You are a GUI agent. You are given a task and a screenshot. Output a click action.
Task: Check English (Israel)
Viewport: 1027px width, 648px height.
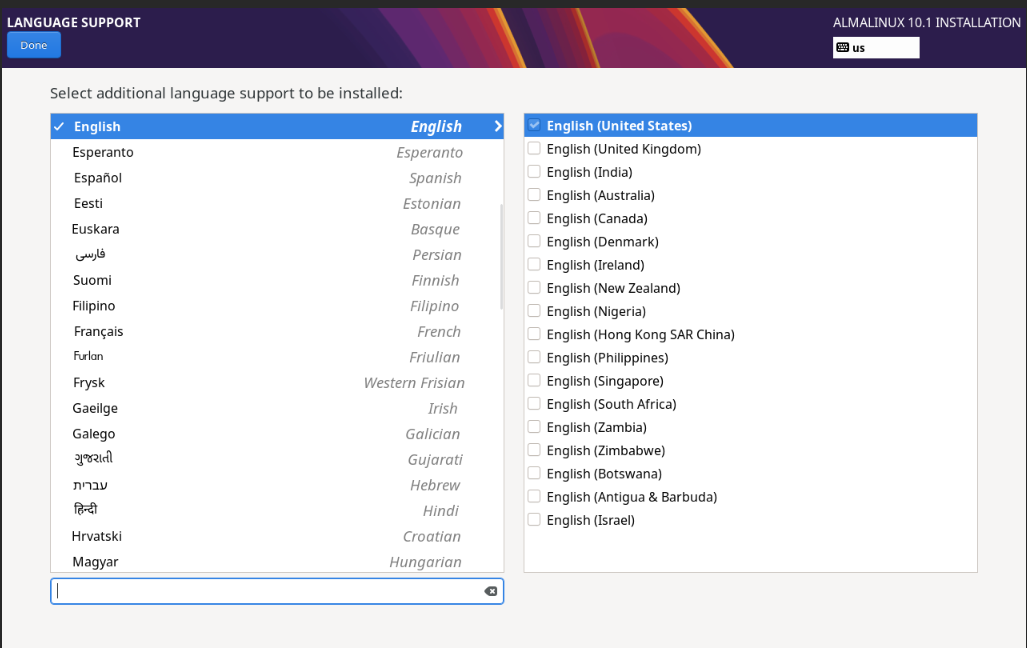(x=534, y=519)
